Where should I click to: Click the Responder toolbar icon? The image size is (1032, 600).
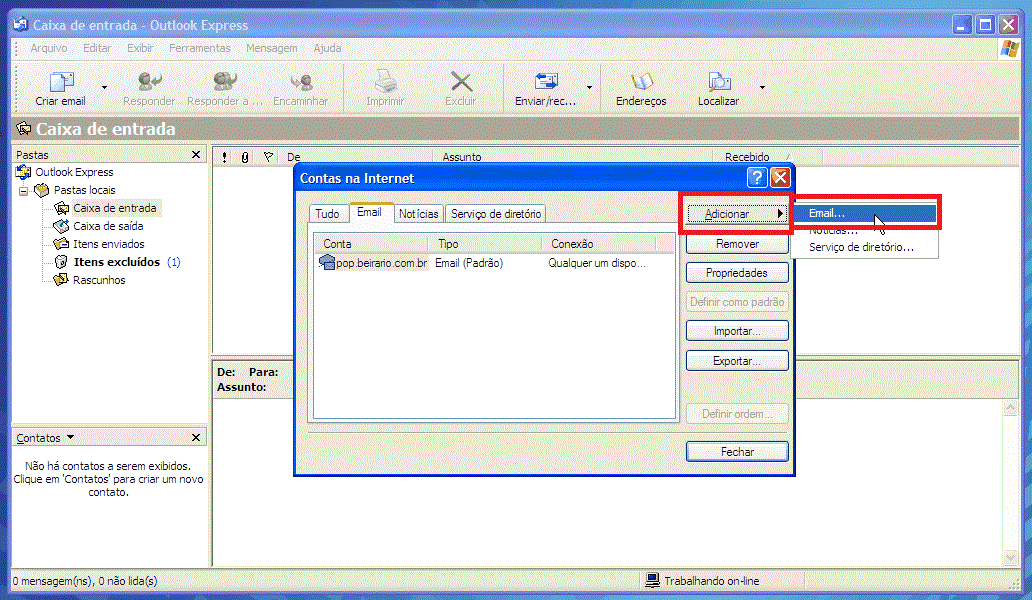149,82
